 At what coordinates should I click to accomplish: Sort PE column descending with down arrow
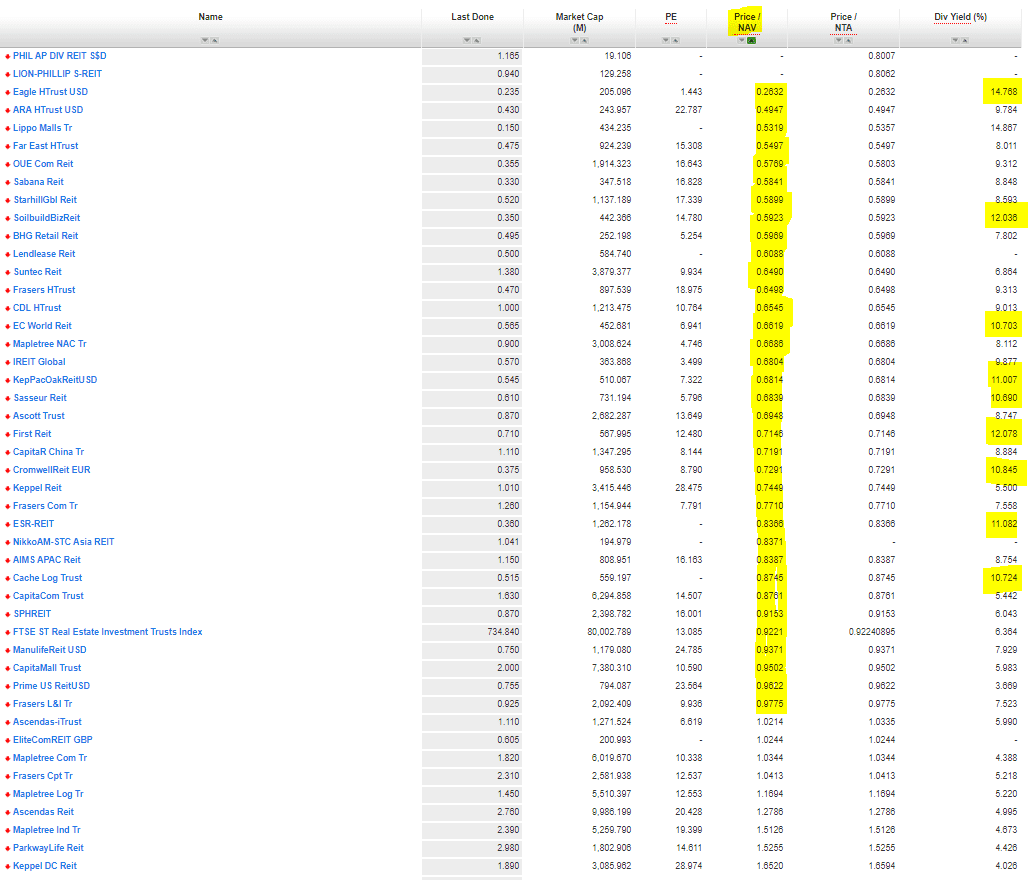pyautogui.click(x=665, y=40)
